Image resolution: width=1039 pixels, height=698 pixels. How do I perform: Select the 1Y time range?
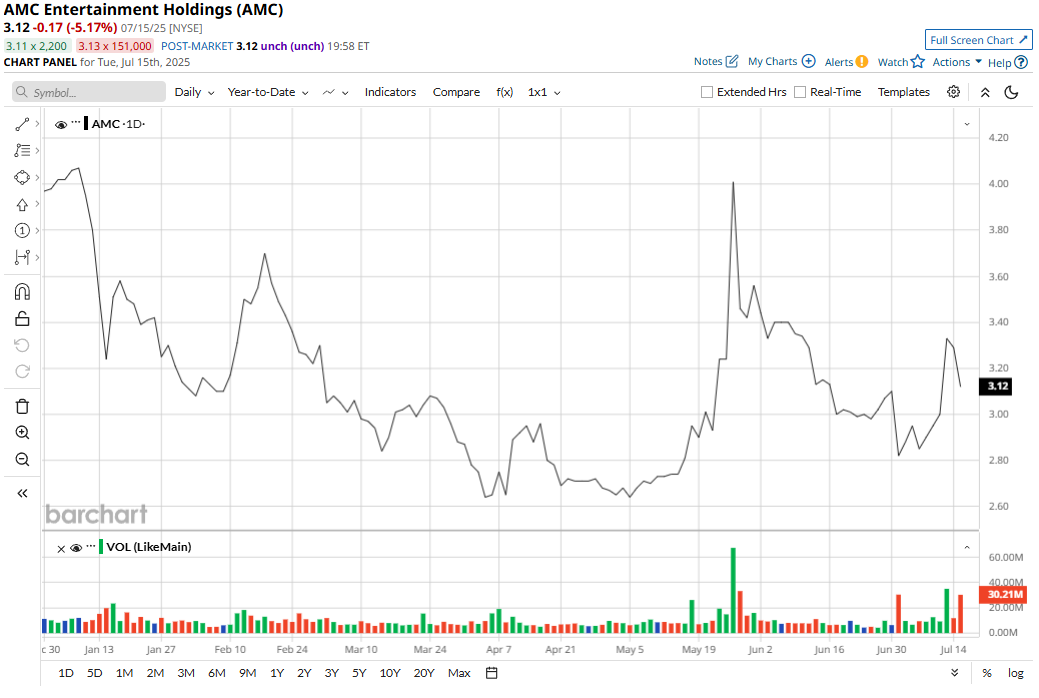point(277,673)
